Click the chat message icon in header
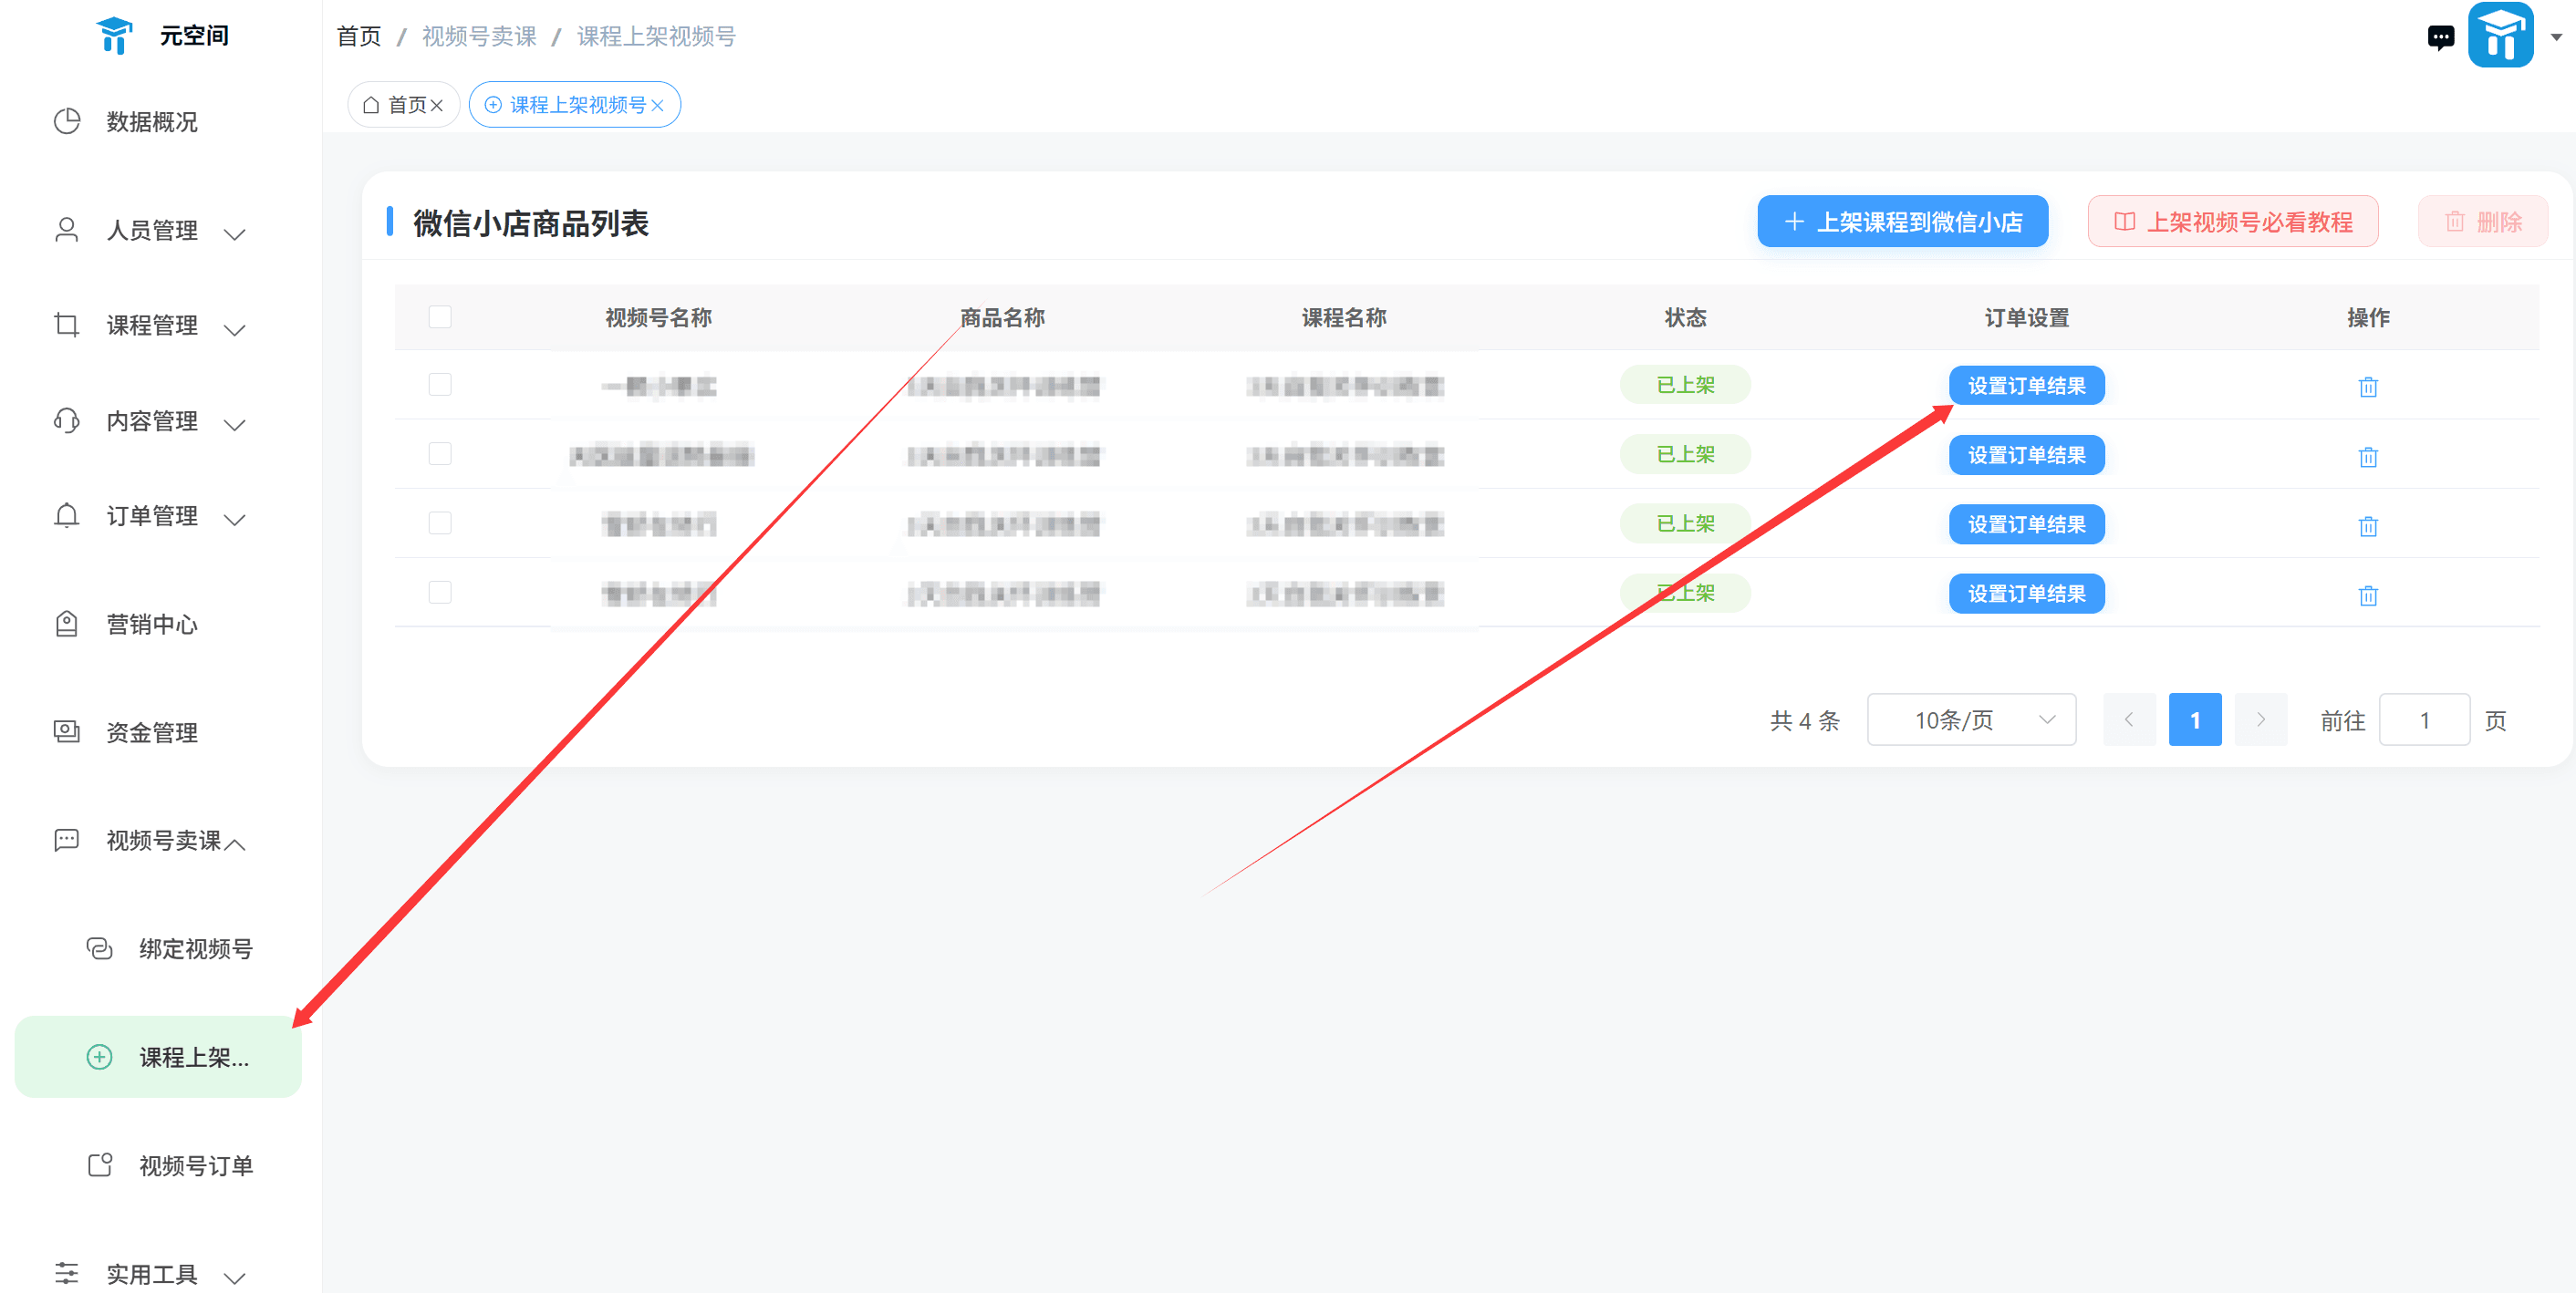Screen dimensions: 2576x1293 point(2439,38)
